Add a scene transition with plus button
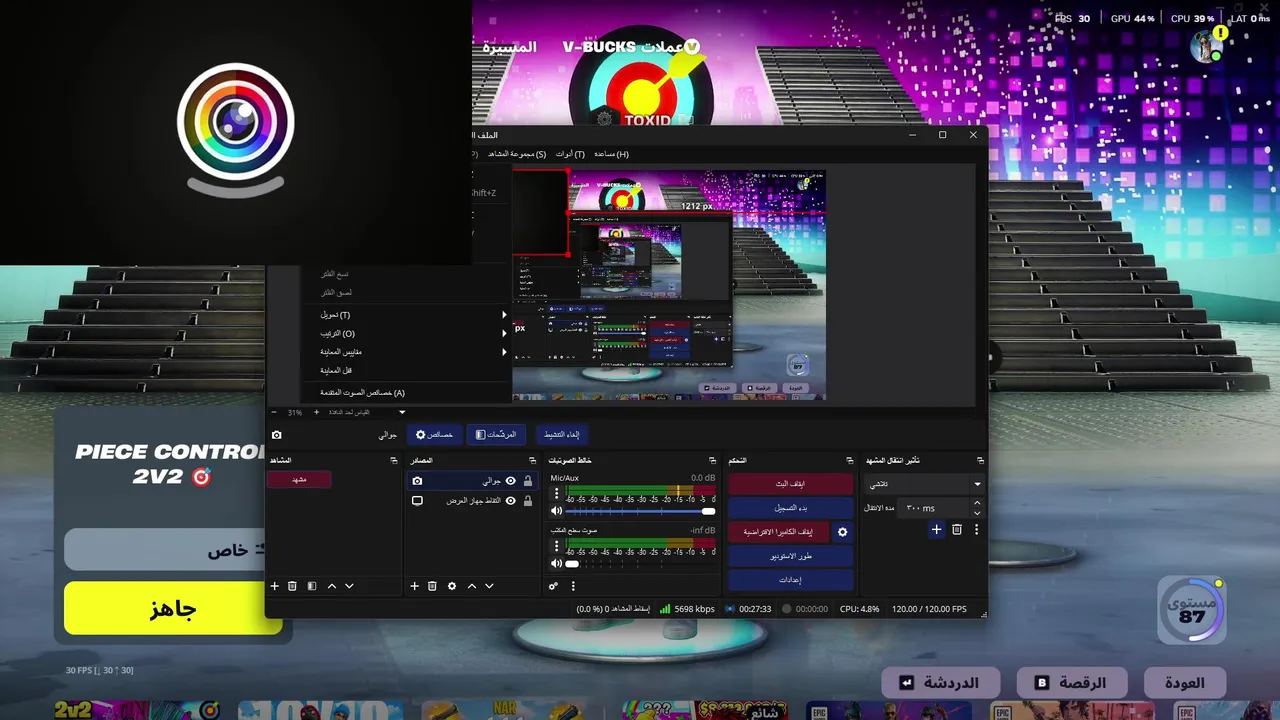Screen dimensions: 1280x720 click(936, 529)
